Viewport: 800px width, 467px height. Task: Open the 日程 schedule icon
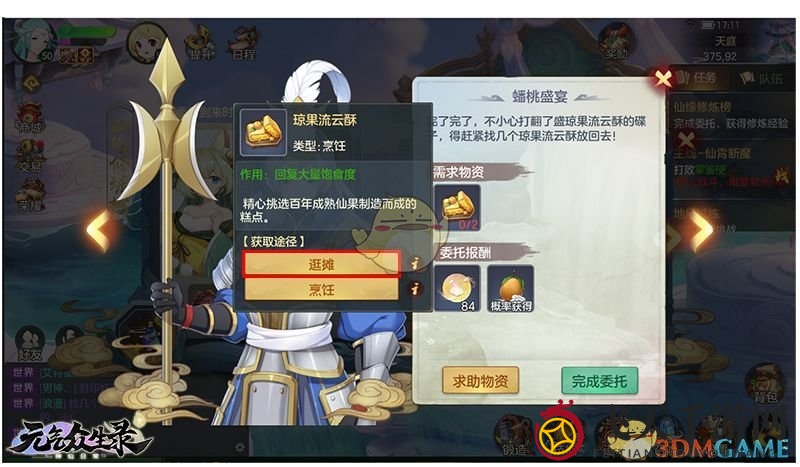click(x=243, y=42)
